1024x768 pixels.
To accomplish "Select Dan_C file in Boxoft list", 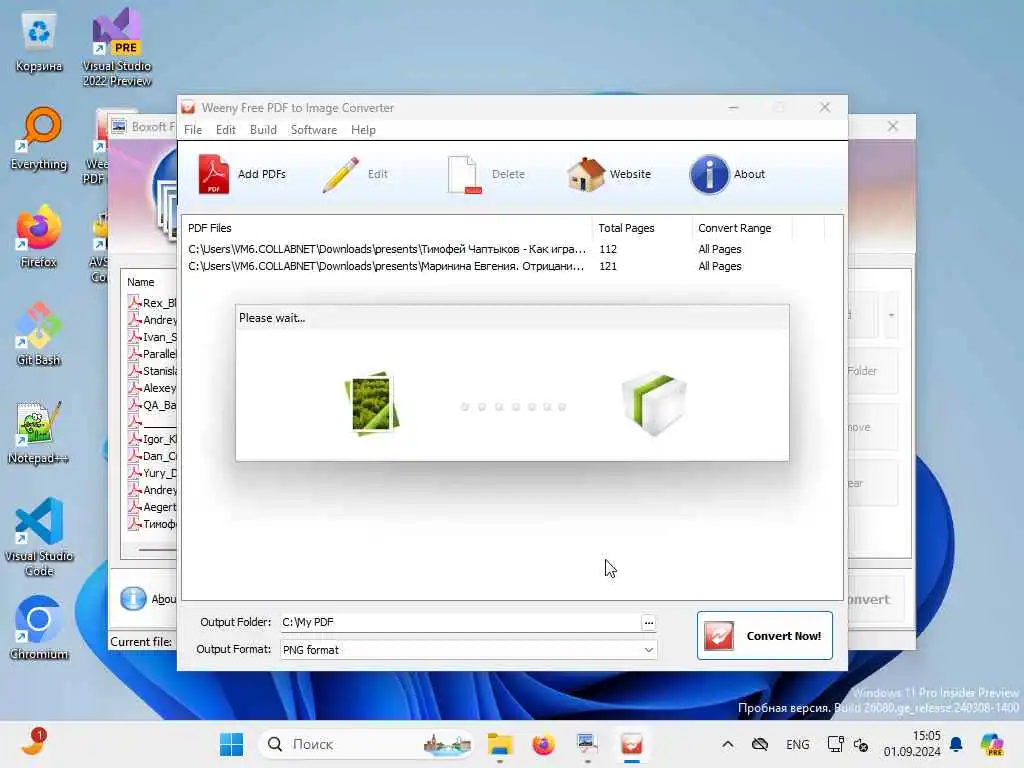I will [x=152, y=456].
